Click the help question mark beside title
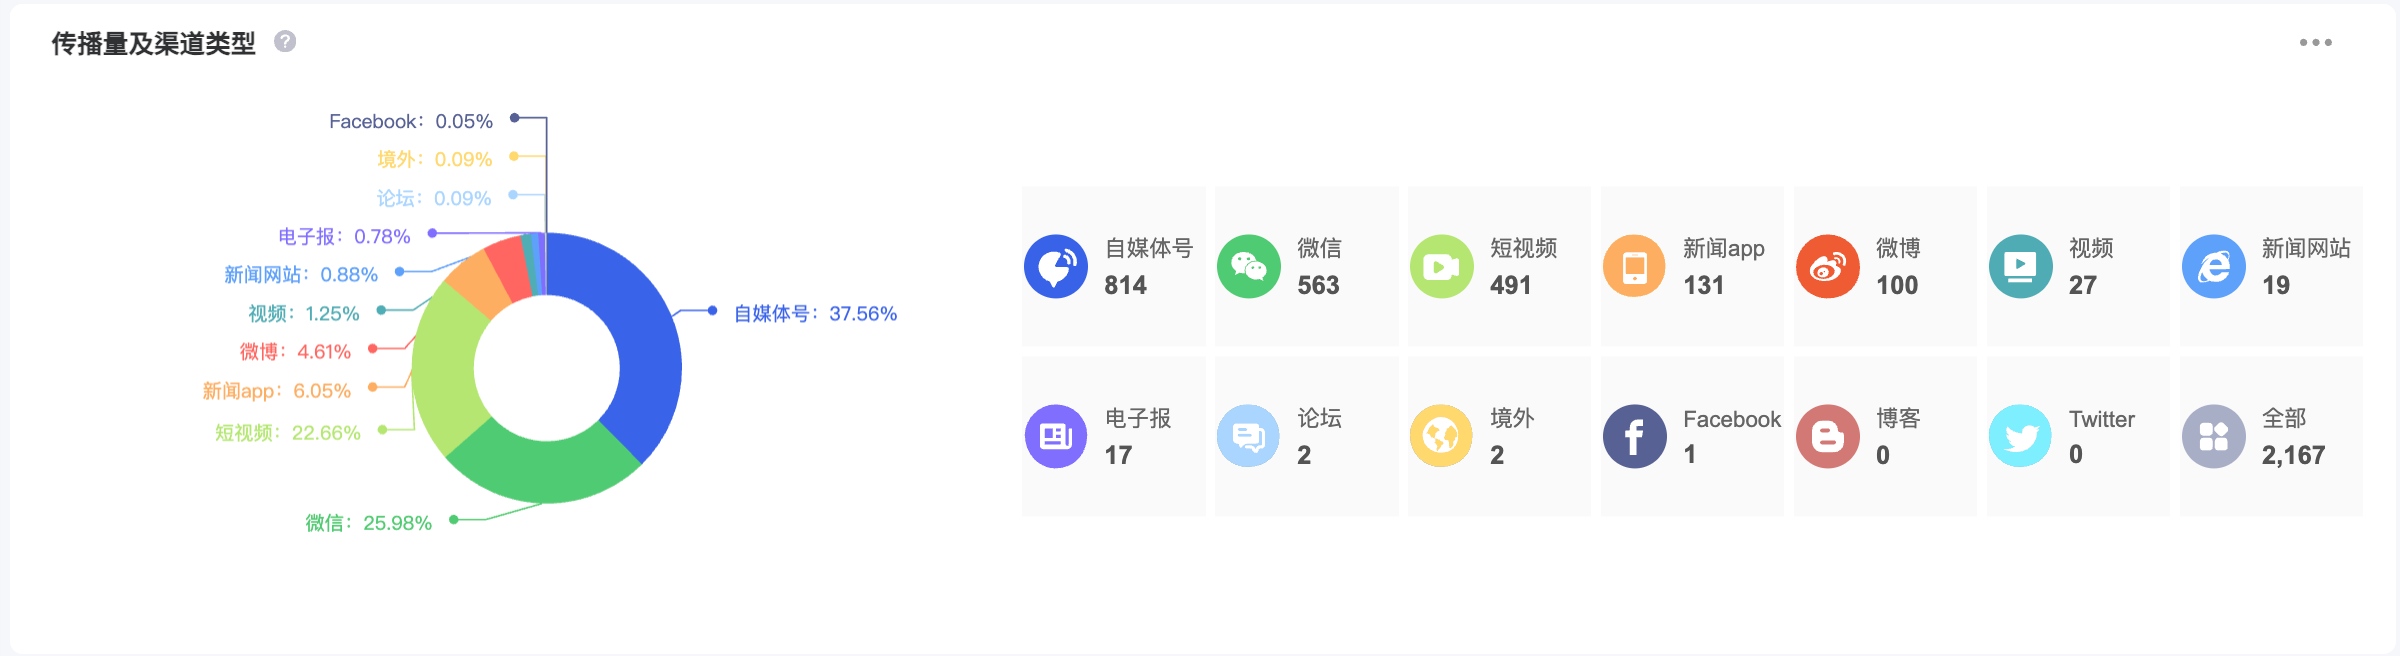Screen dimensions: 2400x656 pyautogui.click(x=285, y=41)
